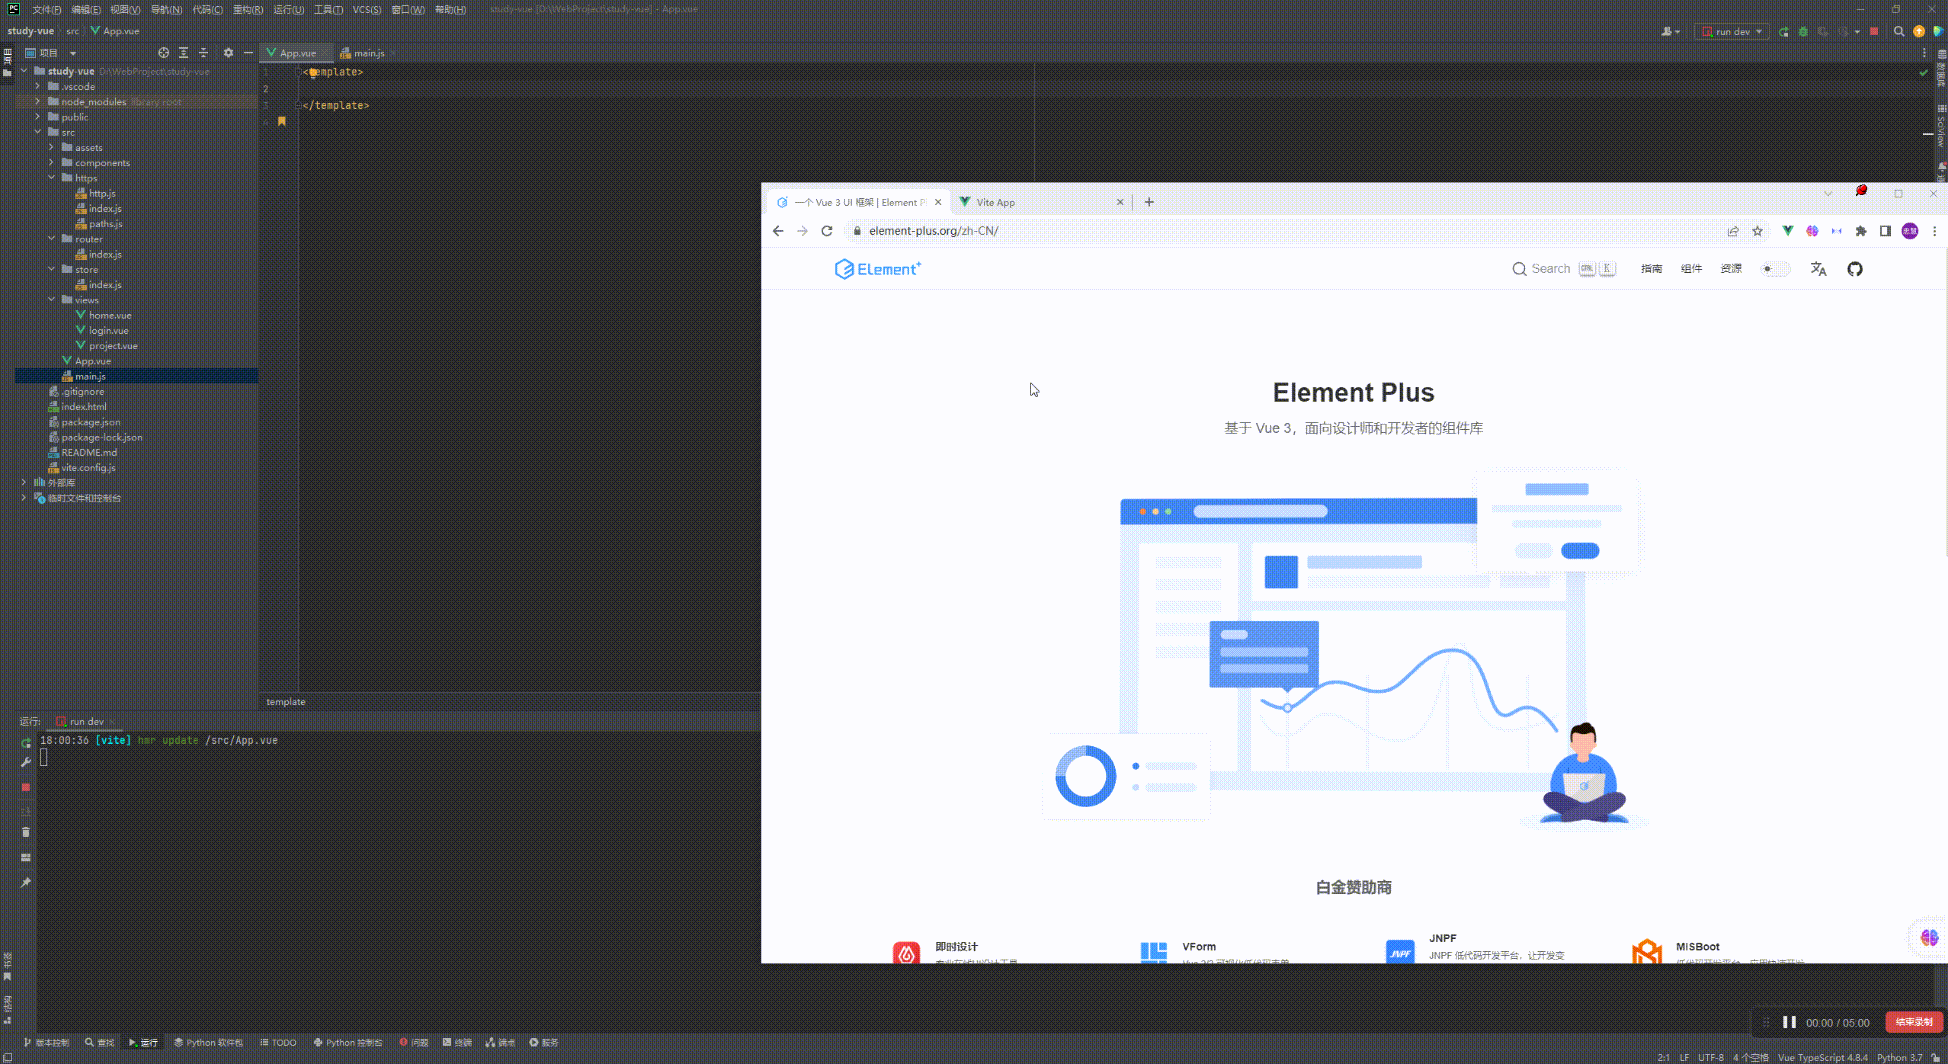Image resolution: width=1948 pixels, height=1064 pixels.
Task: Click the orange update arrow icon
Action: (x=1919, y=32)
